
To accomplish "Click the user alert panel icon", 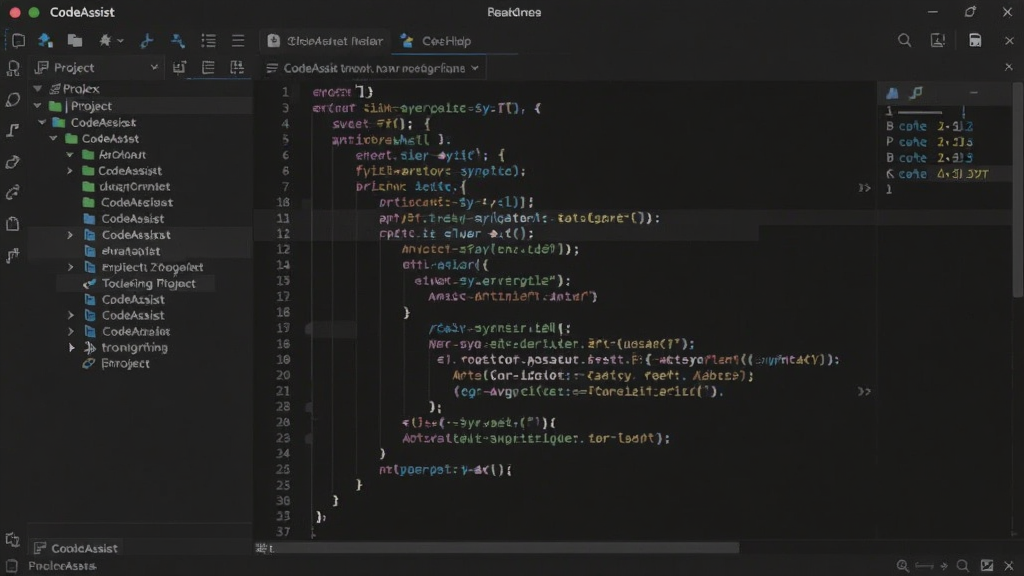I will (x=938, y=40).
